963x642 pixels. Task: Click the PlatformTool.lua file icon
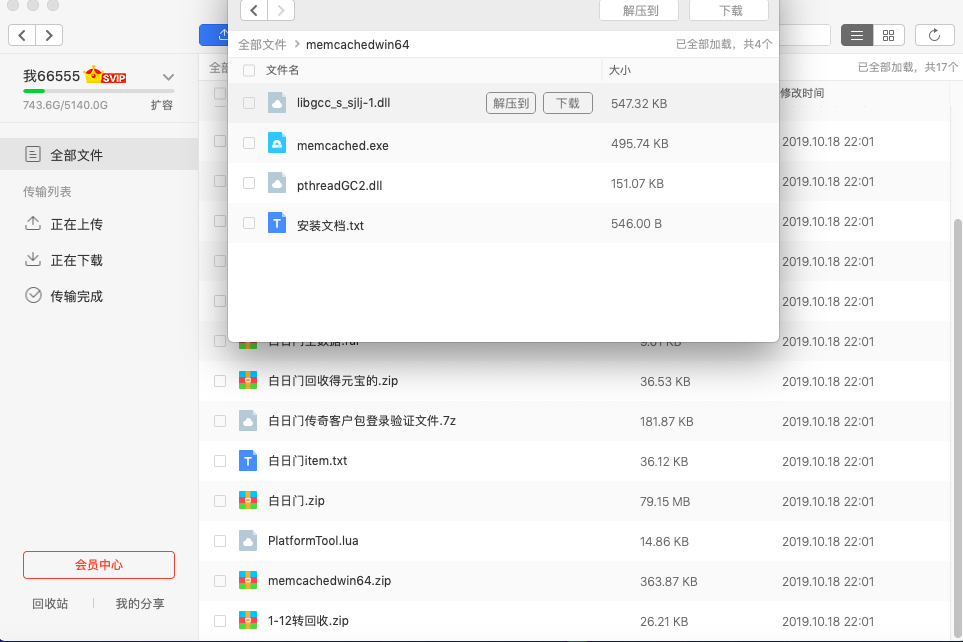248,540
